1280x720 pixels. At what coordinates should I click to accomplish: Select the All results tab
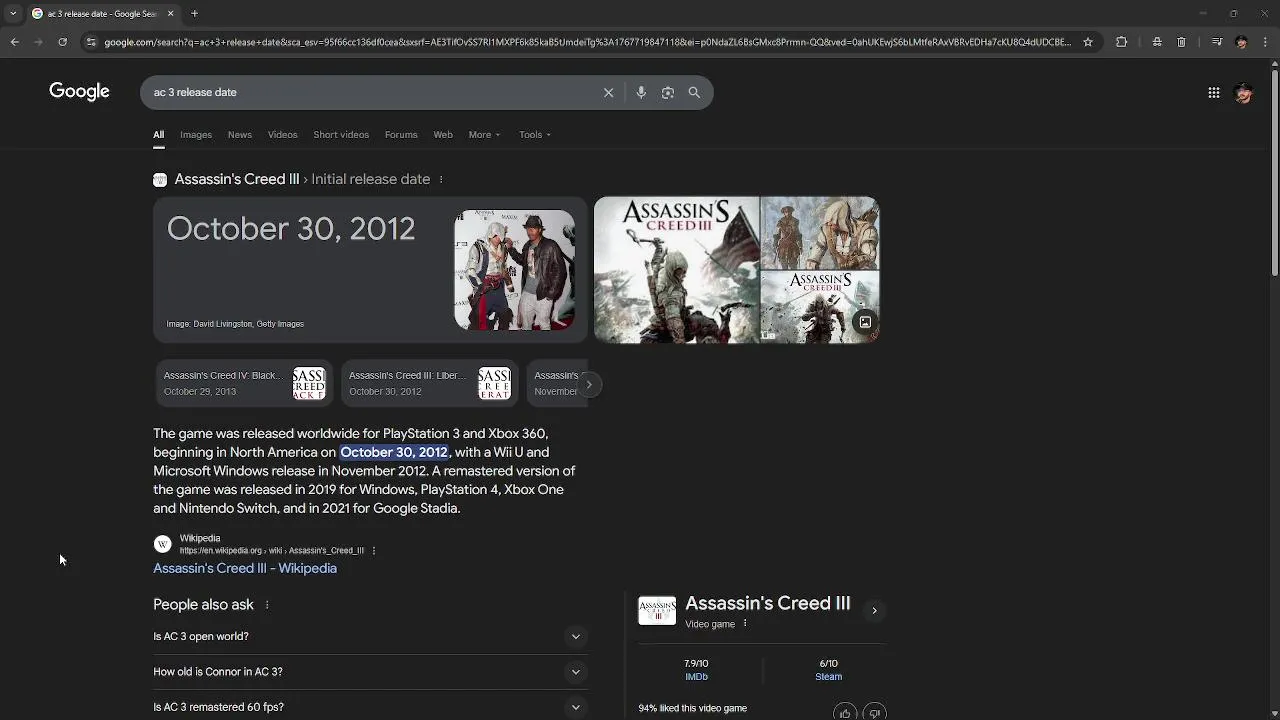click(158, 134)
